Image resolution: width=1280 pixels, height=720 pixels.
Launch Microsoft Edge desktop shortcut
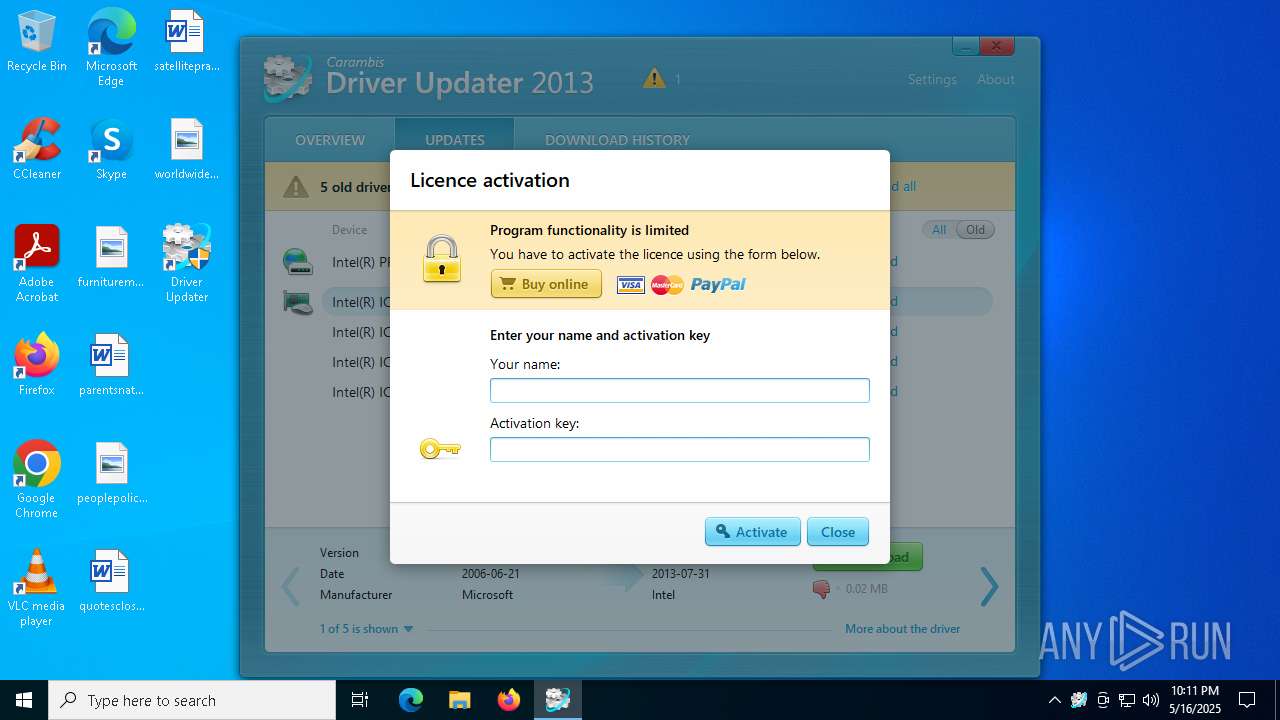[x=111, y=48]
